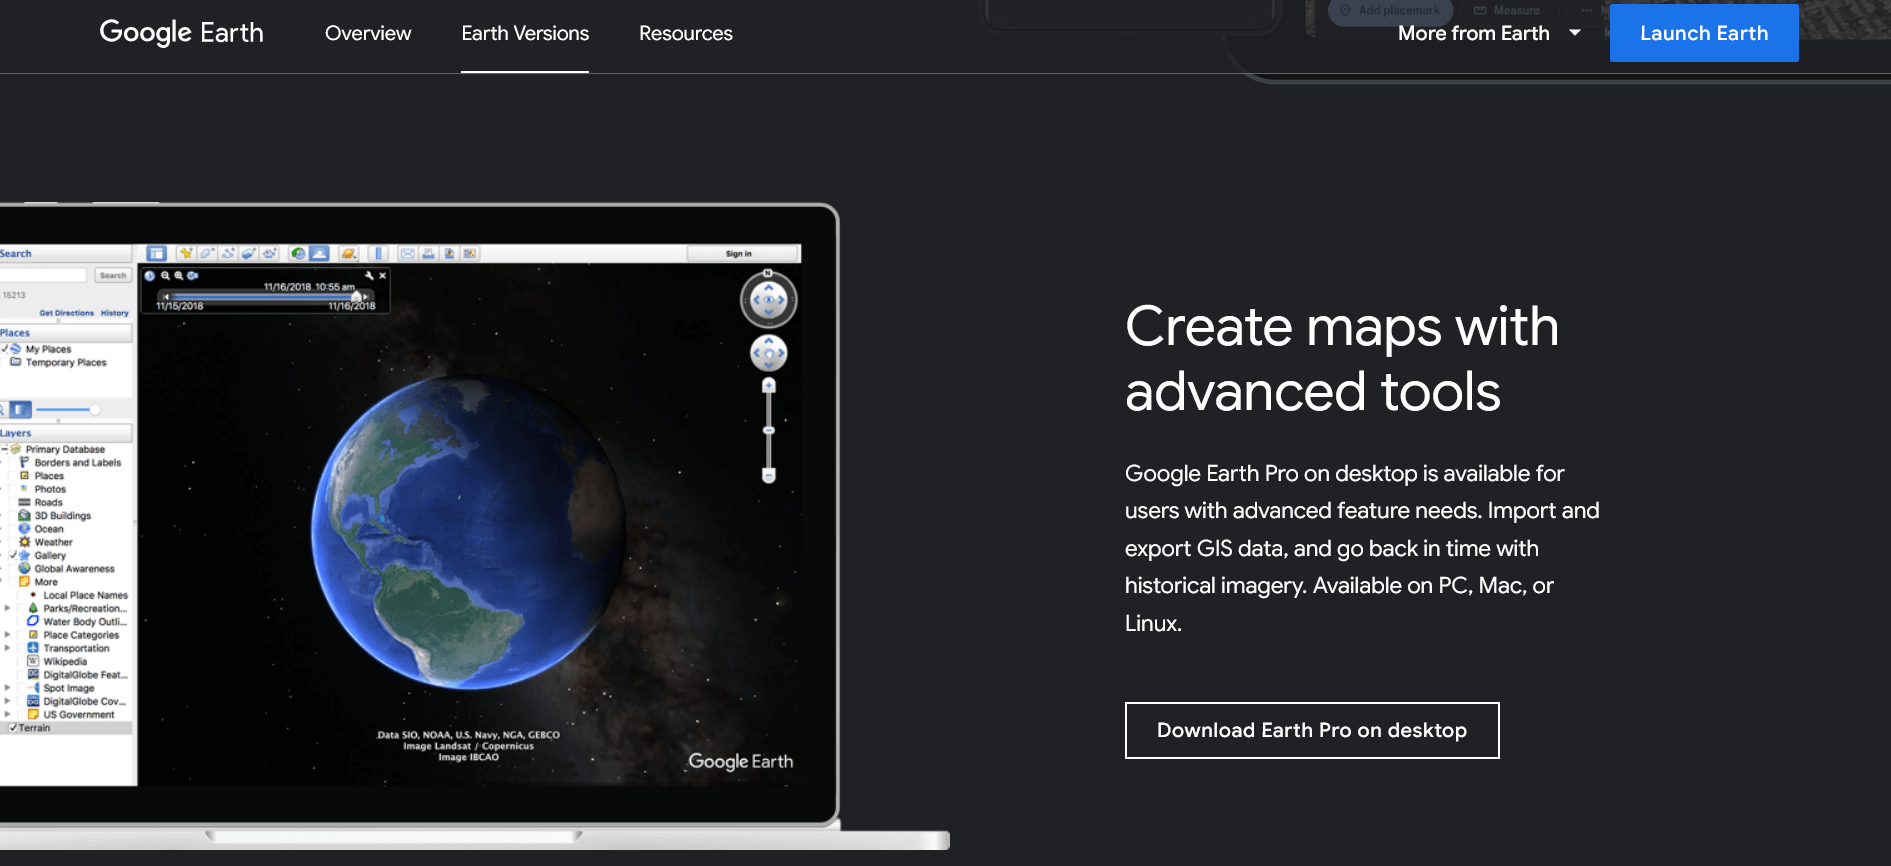The image size is (1891, 866).
Task: Uncheck the Terrain layer checkbox
Action: (x=13, y=728)
